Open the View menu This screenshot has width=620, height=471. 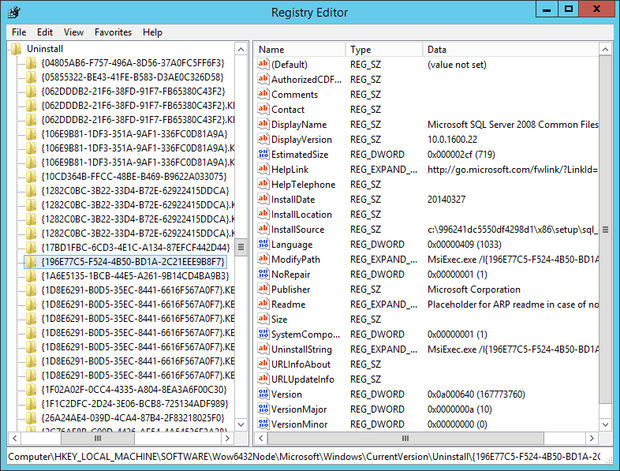[74, 32]
